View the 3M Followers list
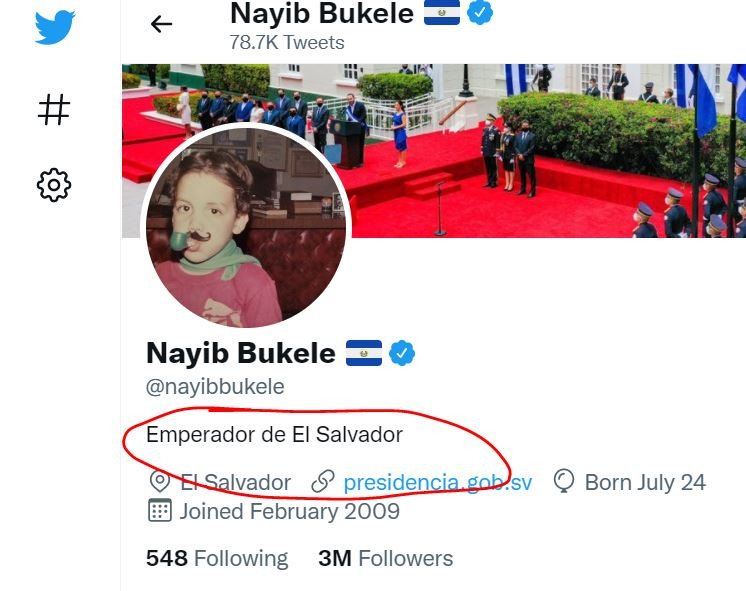 pos(385,558)
